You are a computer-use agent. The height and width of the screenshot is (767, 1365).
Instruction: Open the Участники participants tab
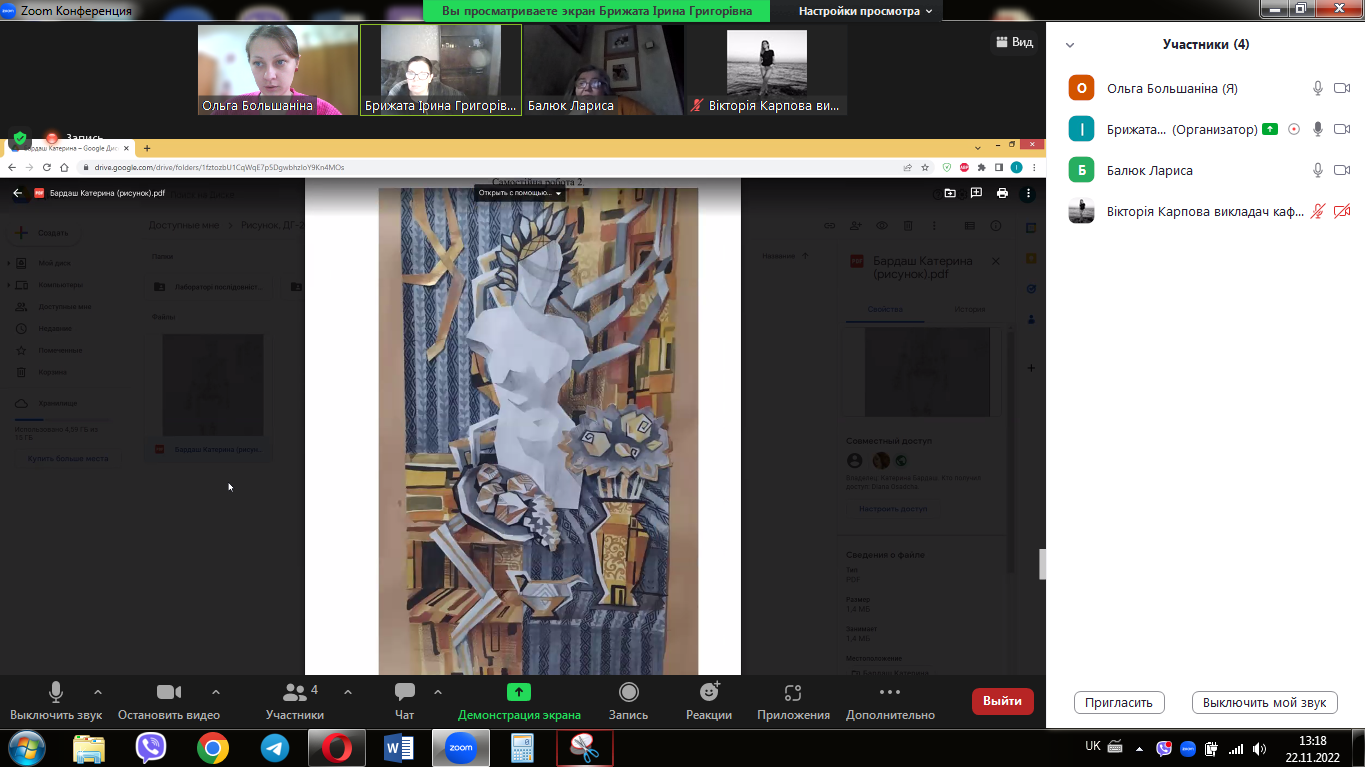294,693
